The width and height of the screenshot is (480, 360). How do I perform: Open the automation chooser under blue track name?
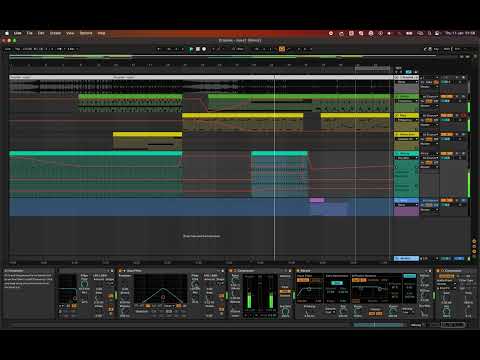[x=407, y=205]
